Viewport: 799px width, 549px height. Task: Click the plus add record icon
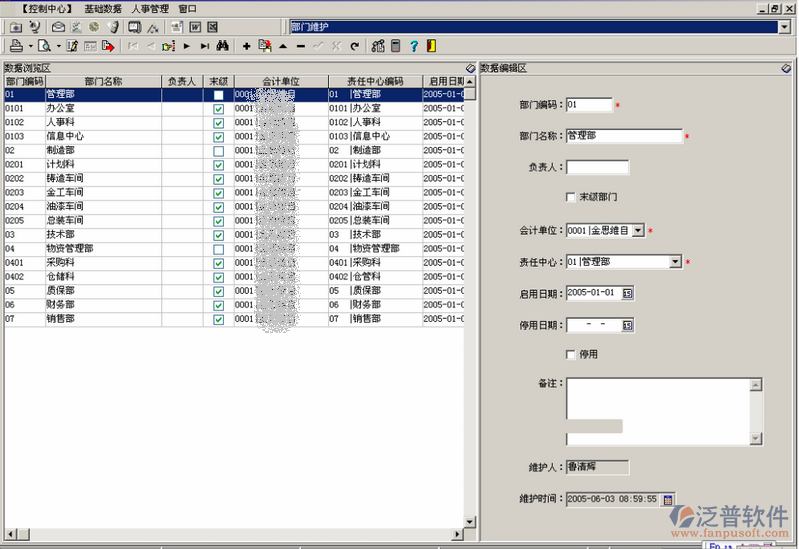pos(247,46)
